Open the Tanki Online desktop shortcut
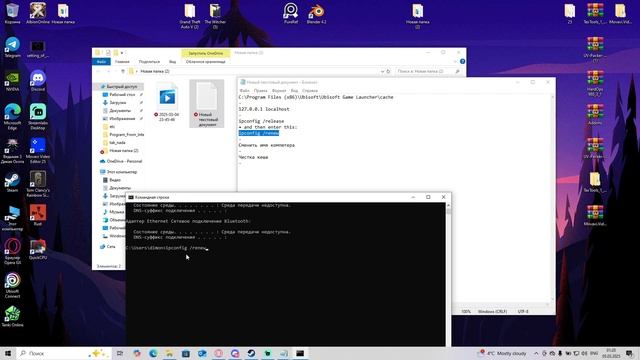Screen dimensions: 640x360 click(12, 317)
